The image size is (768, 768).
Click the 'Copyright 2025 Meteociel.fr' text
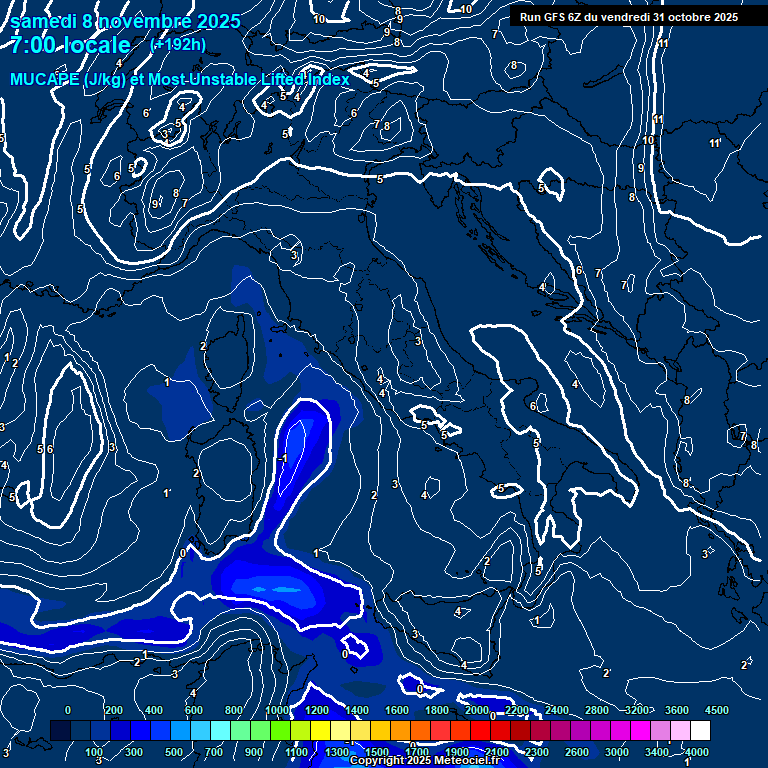point(424,760)
